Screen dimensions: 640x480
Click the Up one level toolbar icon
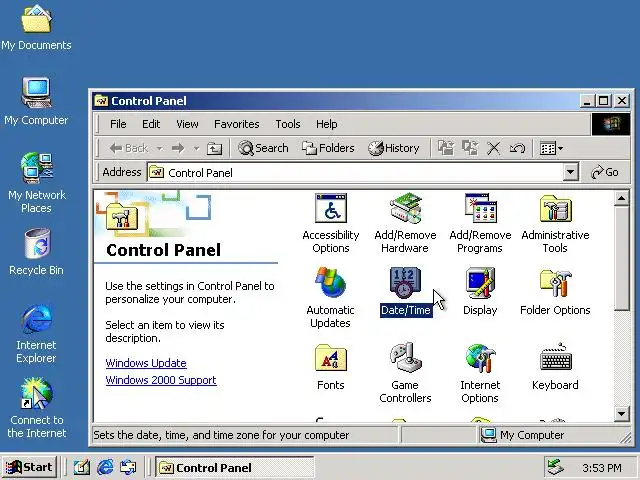tap(214, 148)
